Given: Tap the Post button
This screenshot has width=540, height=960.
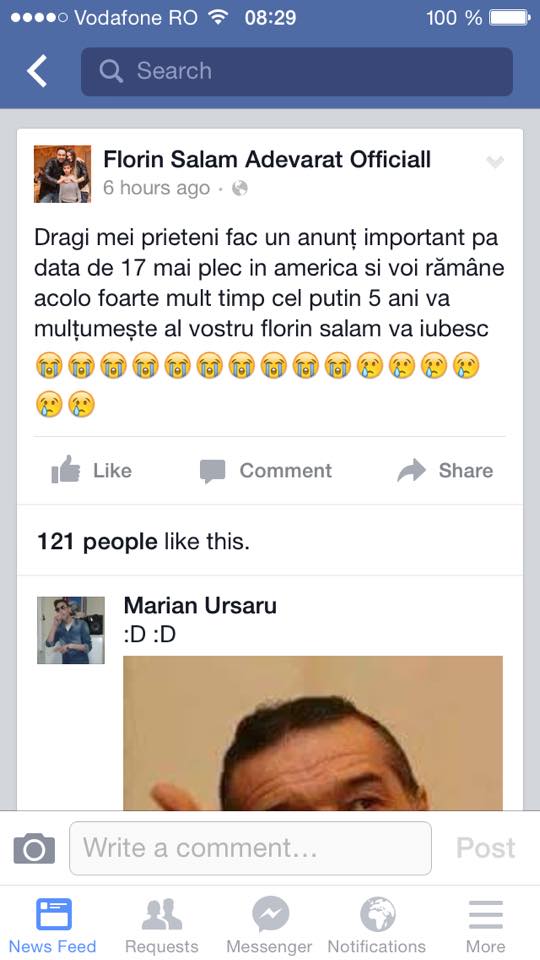Looking at the screenshot, I should (486, 848).
